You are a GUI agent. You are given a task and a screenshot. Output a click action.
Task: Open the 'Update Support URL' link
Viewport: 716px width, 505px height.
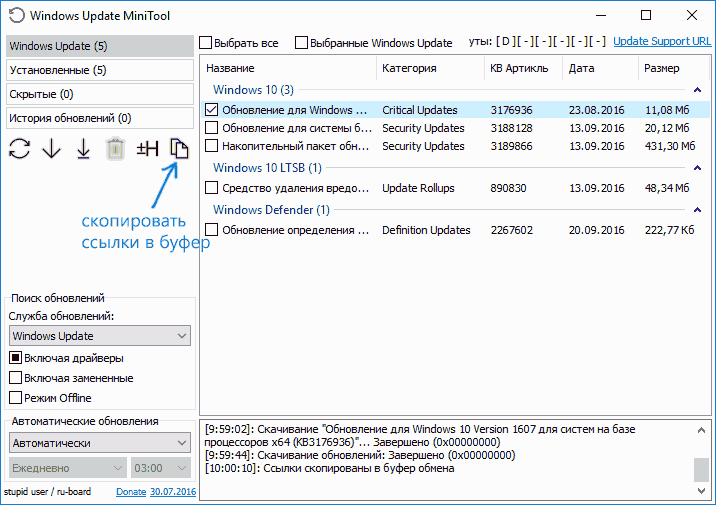[662, 42]
